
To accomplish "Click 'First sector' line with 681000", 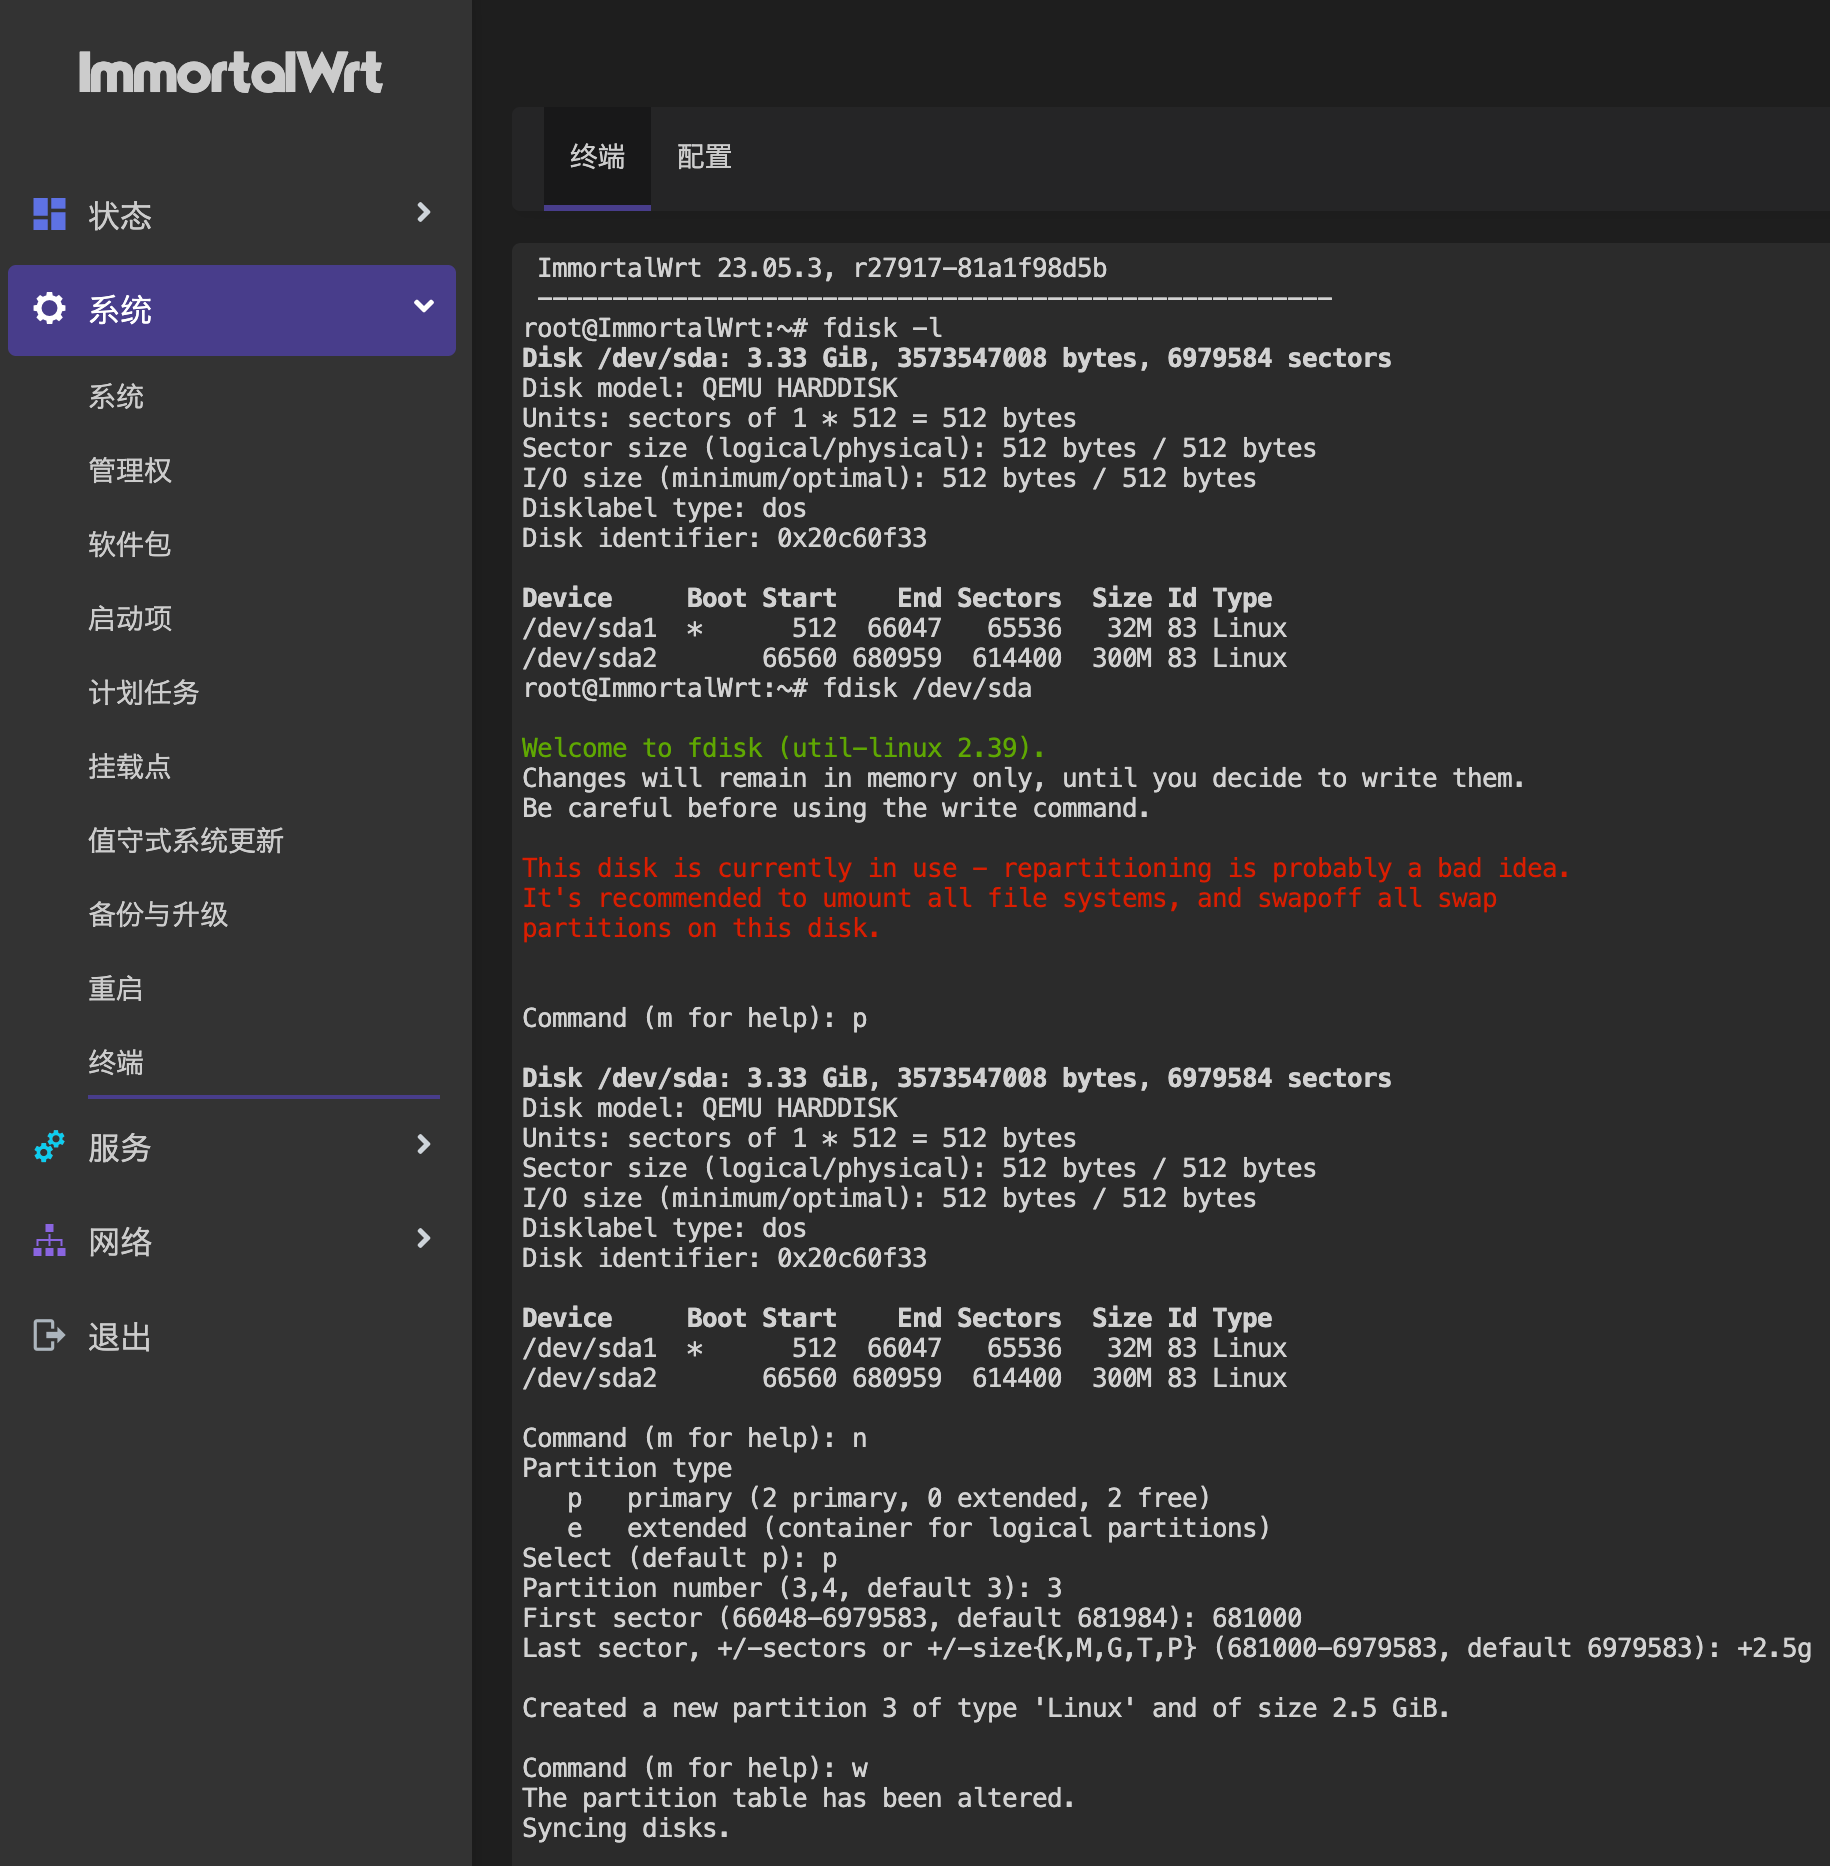I will click(x=912, y=1618).
